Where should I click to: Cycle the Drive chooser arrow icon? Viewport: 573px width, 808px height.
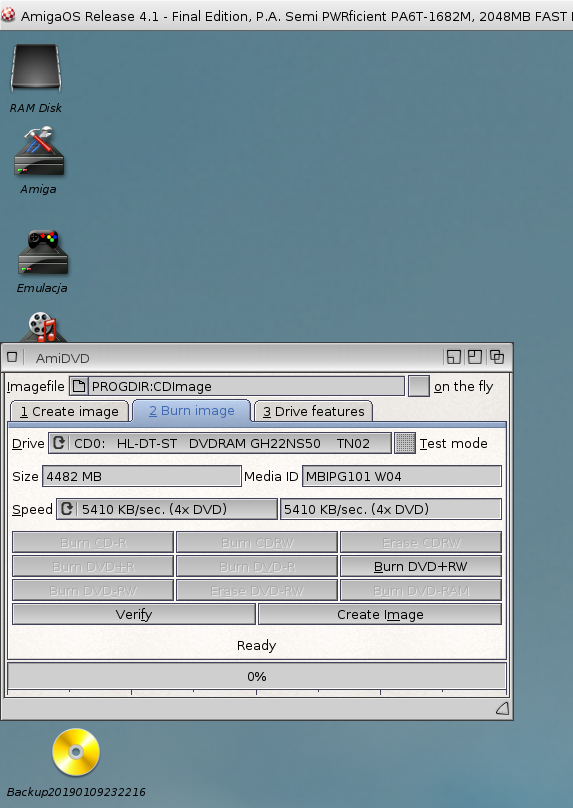59,443
